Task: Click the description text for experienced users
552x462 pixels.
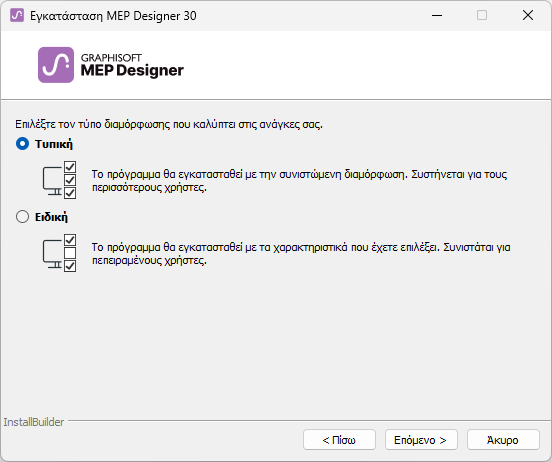Action: (x=301, y=254)
